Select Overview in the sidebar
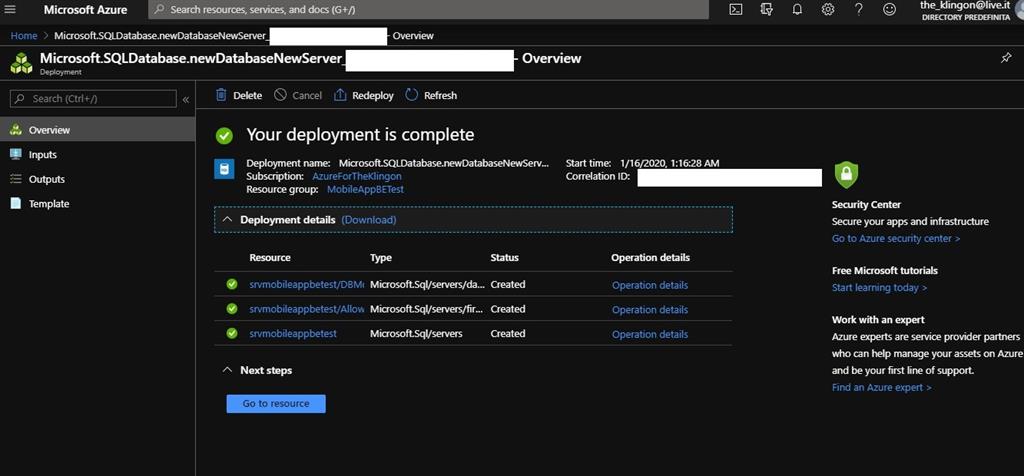Viewport: 1024px width, 476px height. pyautogui.click(x=97, y=130)
